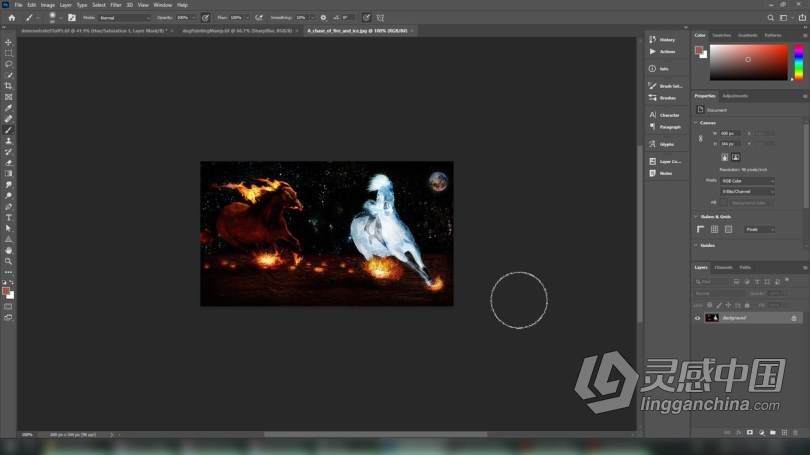
Task: Switch to the Adjustments tab
Action: tap(735, 96)
